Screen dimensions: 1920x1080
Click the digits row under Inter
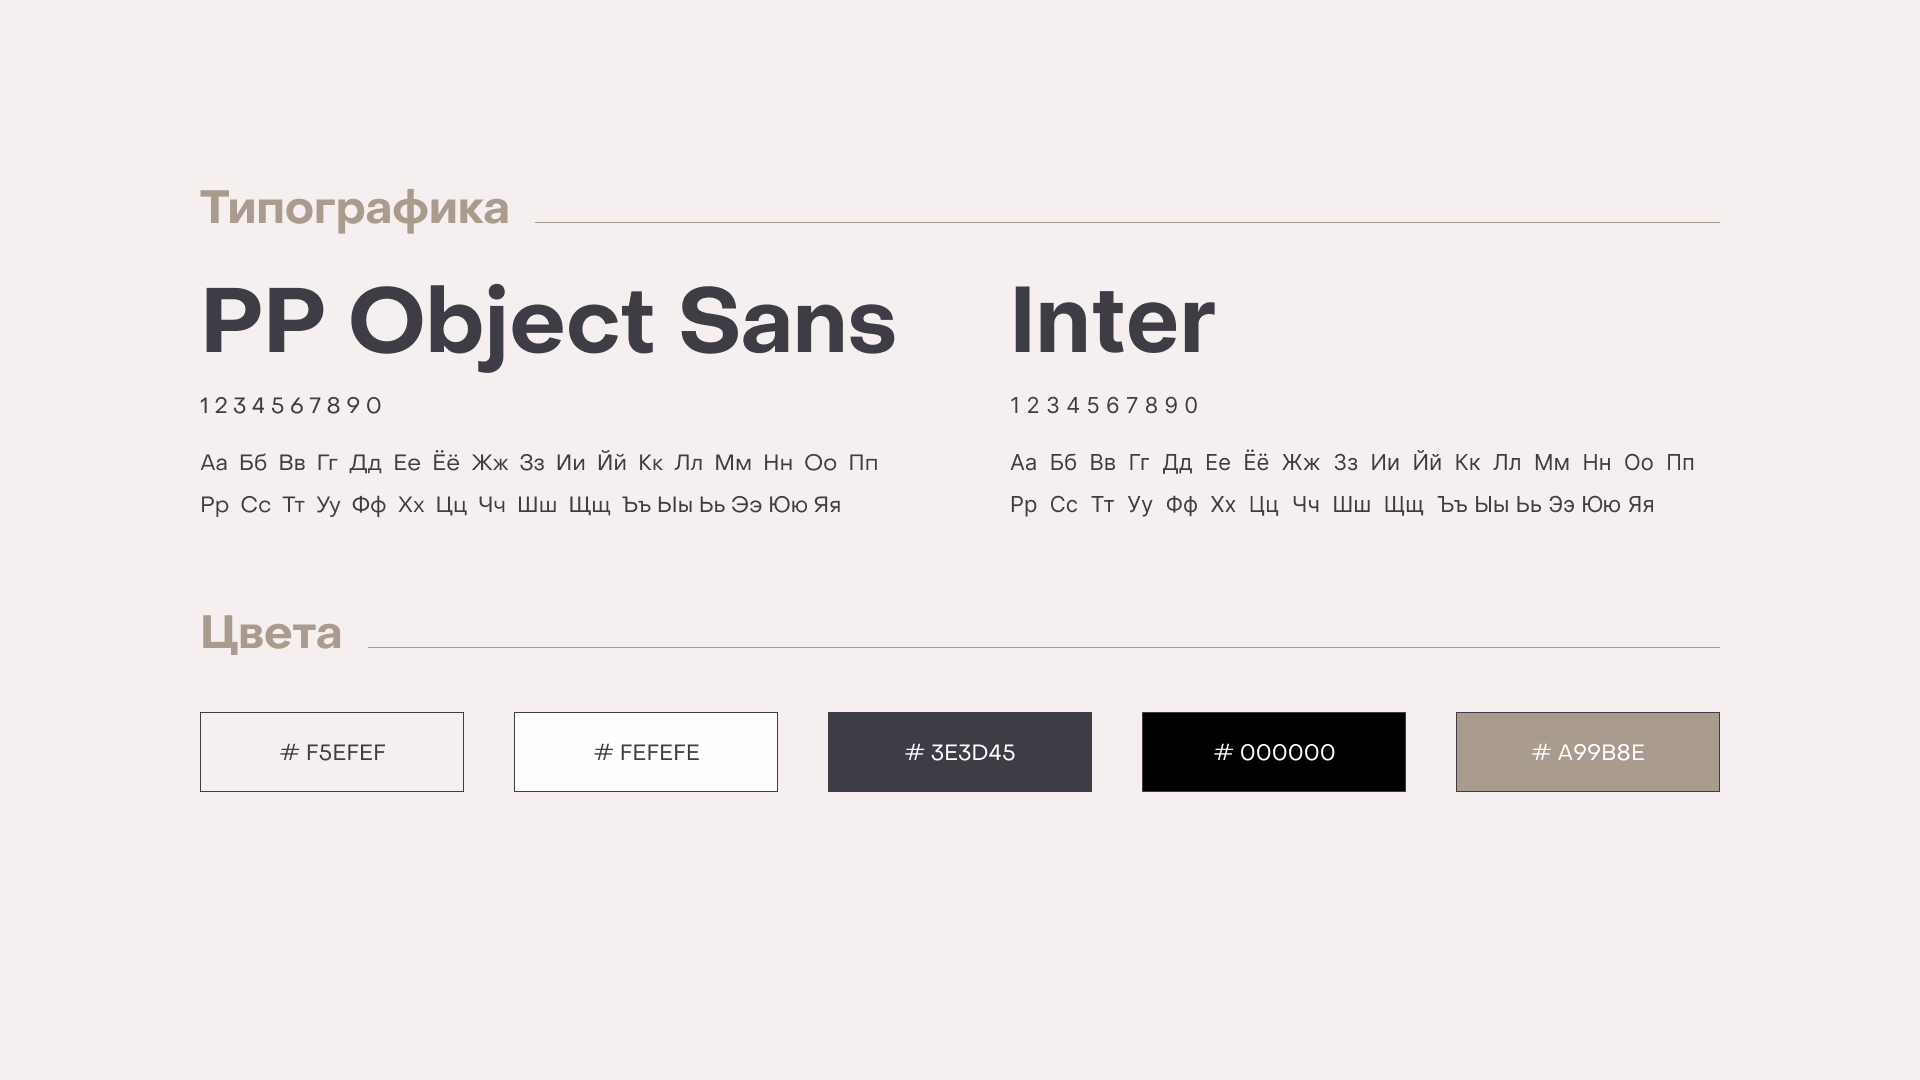pyautogui.click(x=1104, y=406)
